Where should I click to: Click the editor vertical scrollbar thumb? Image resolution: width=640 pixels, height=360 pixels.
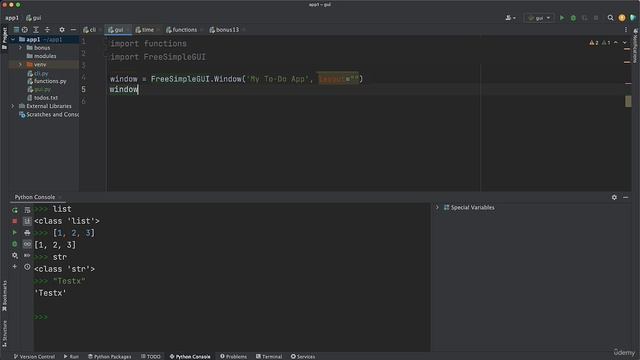point(628,101)
